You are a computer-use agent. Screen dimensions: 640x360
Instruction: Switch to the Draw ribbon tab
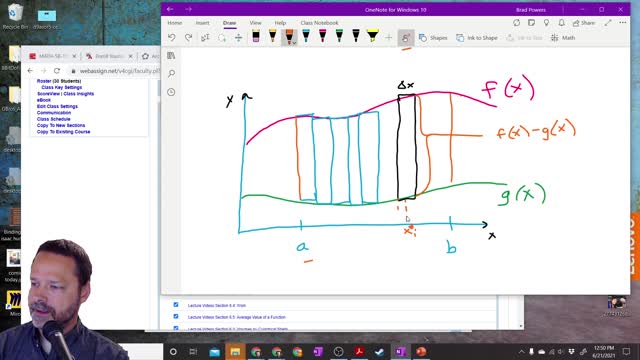point(229,23)
